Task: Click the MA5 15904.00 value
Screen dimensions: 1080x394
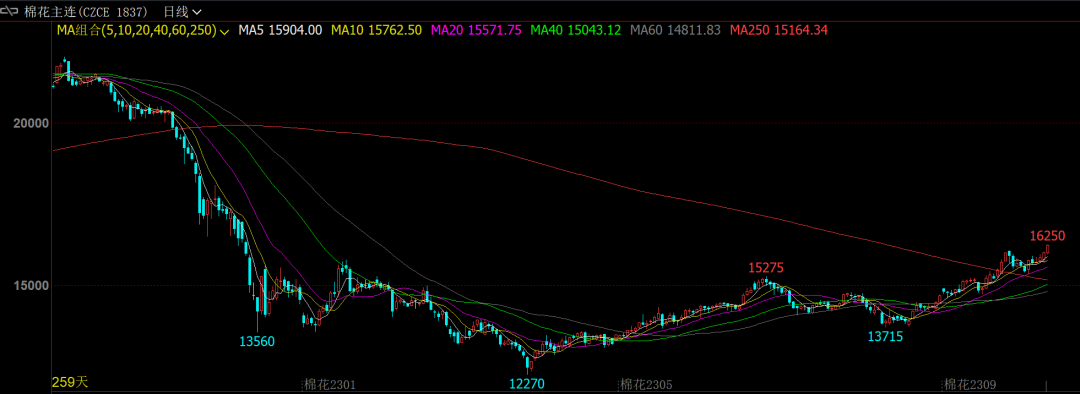Action: (280, 30)
